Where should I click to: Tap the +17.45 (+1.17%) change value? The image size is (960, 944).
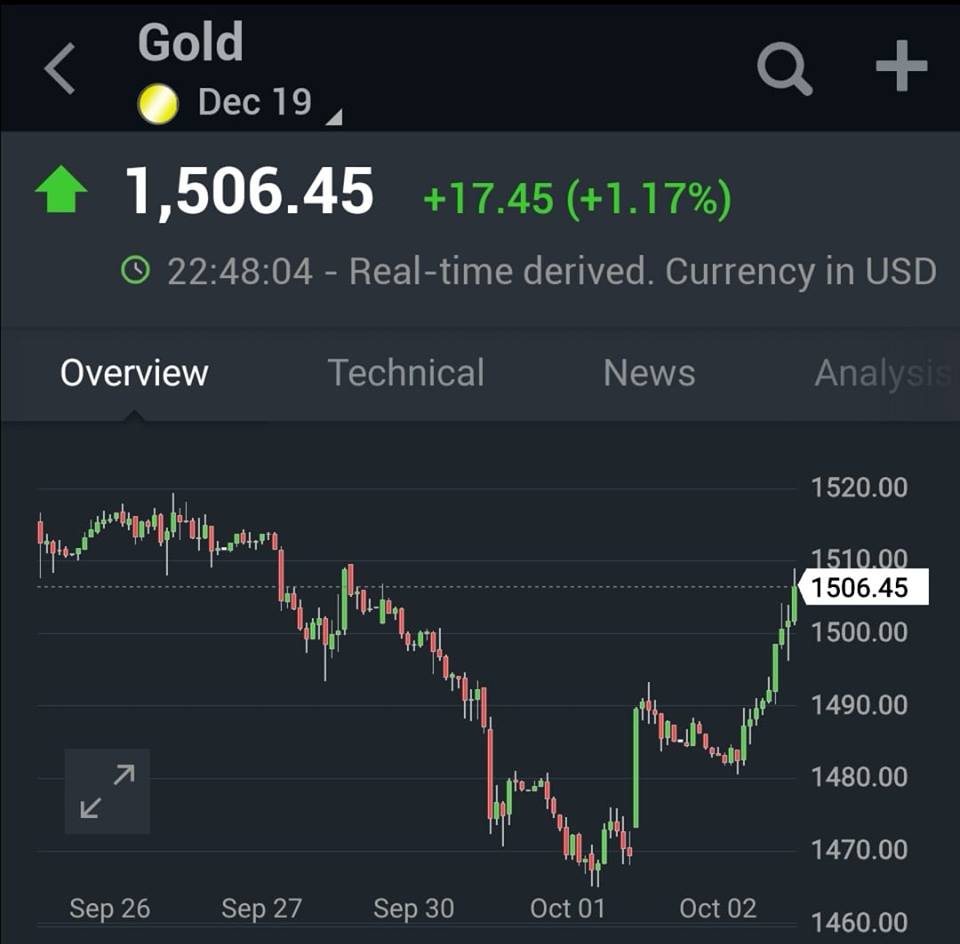(577, 198)
